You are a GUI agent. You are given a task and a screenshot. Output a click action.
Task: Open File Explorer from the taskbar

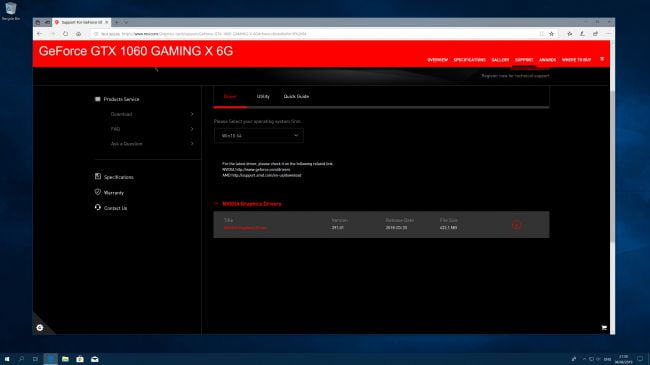coord(65,359)
